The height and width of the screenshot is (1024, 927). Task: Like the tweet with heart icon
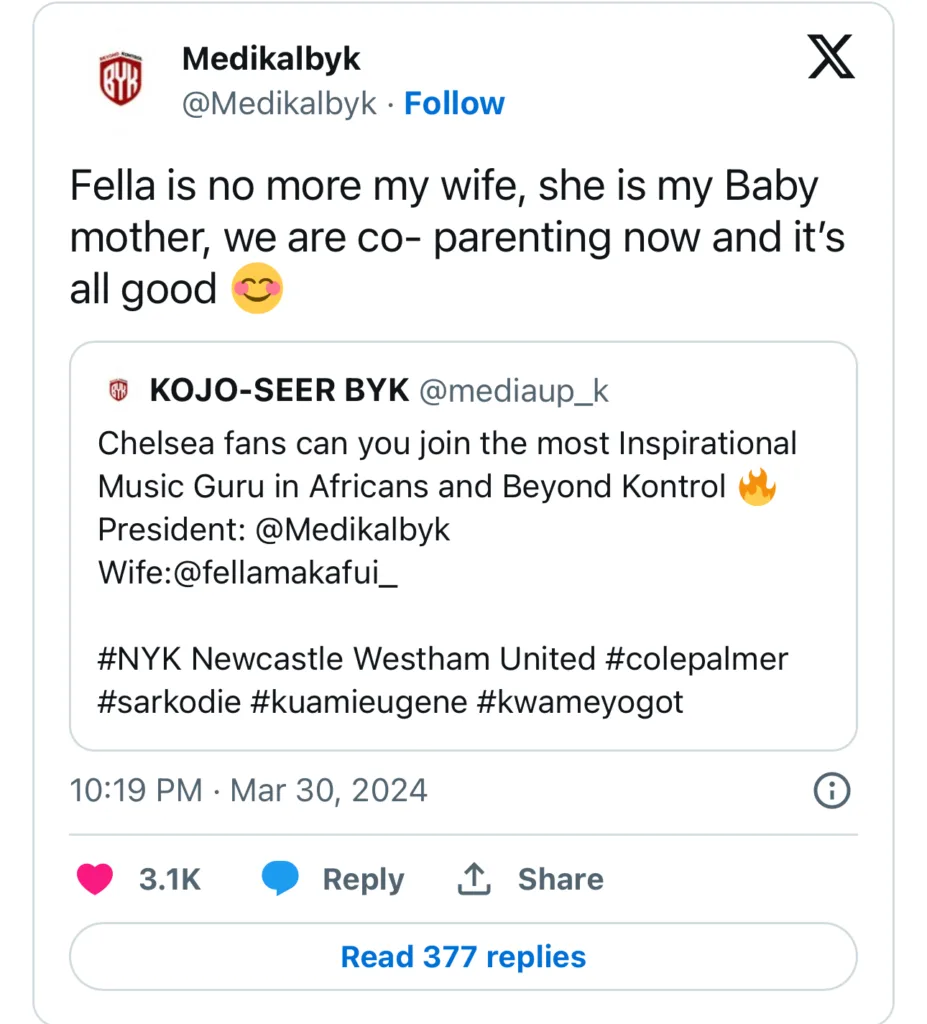(95, 879)
